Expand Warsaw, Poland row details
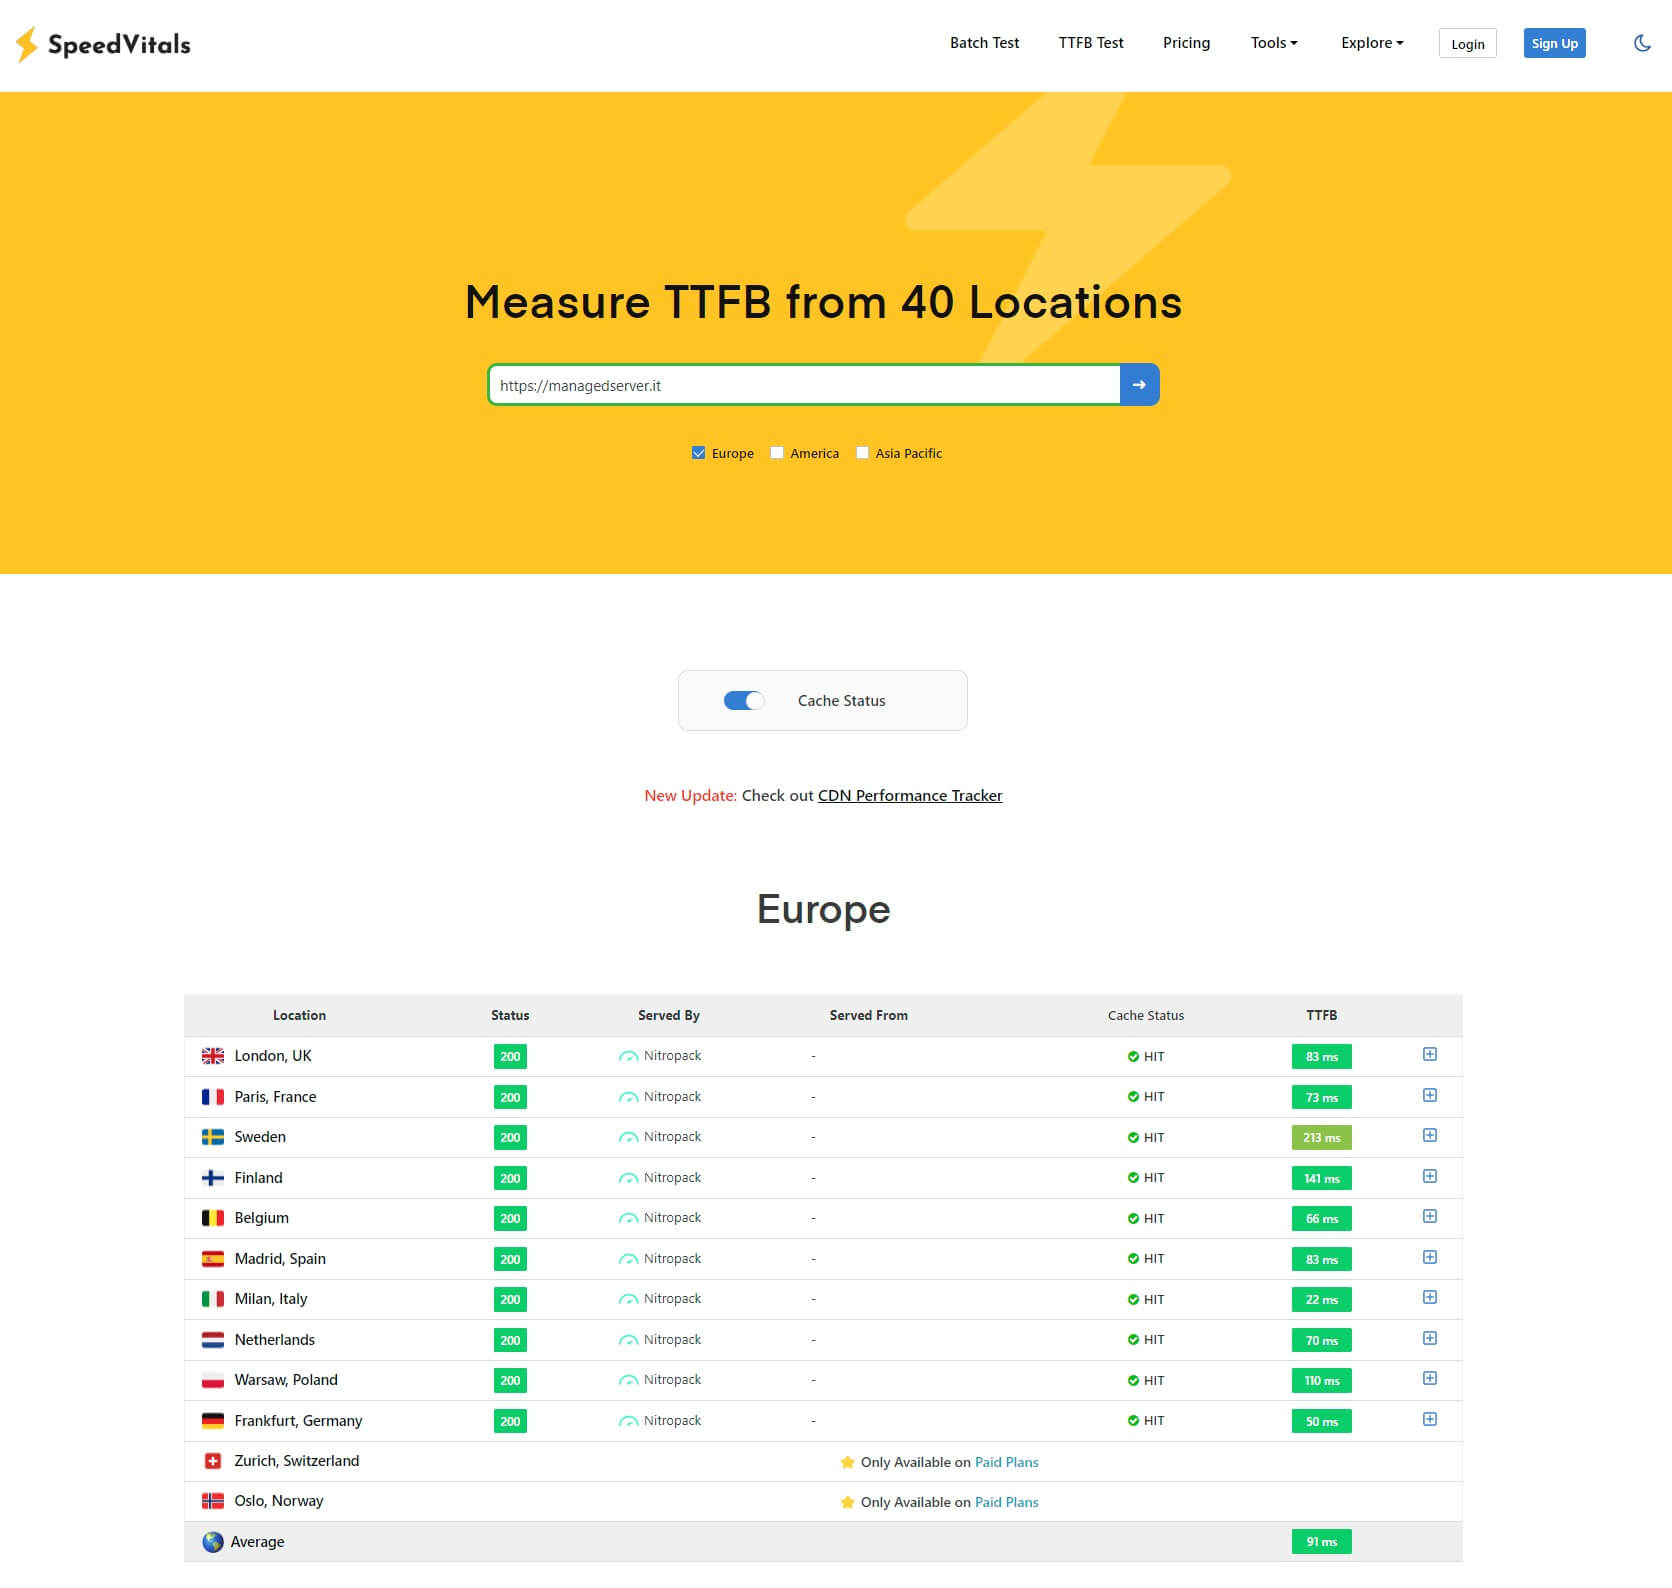1672x1588 pixels. 1430,1378
